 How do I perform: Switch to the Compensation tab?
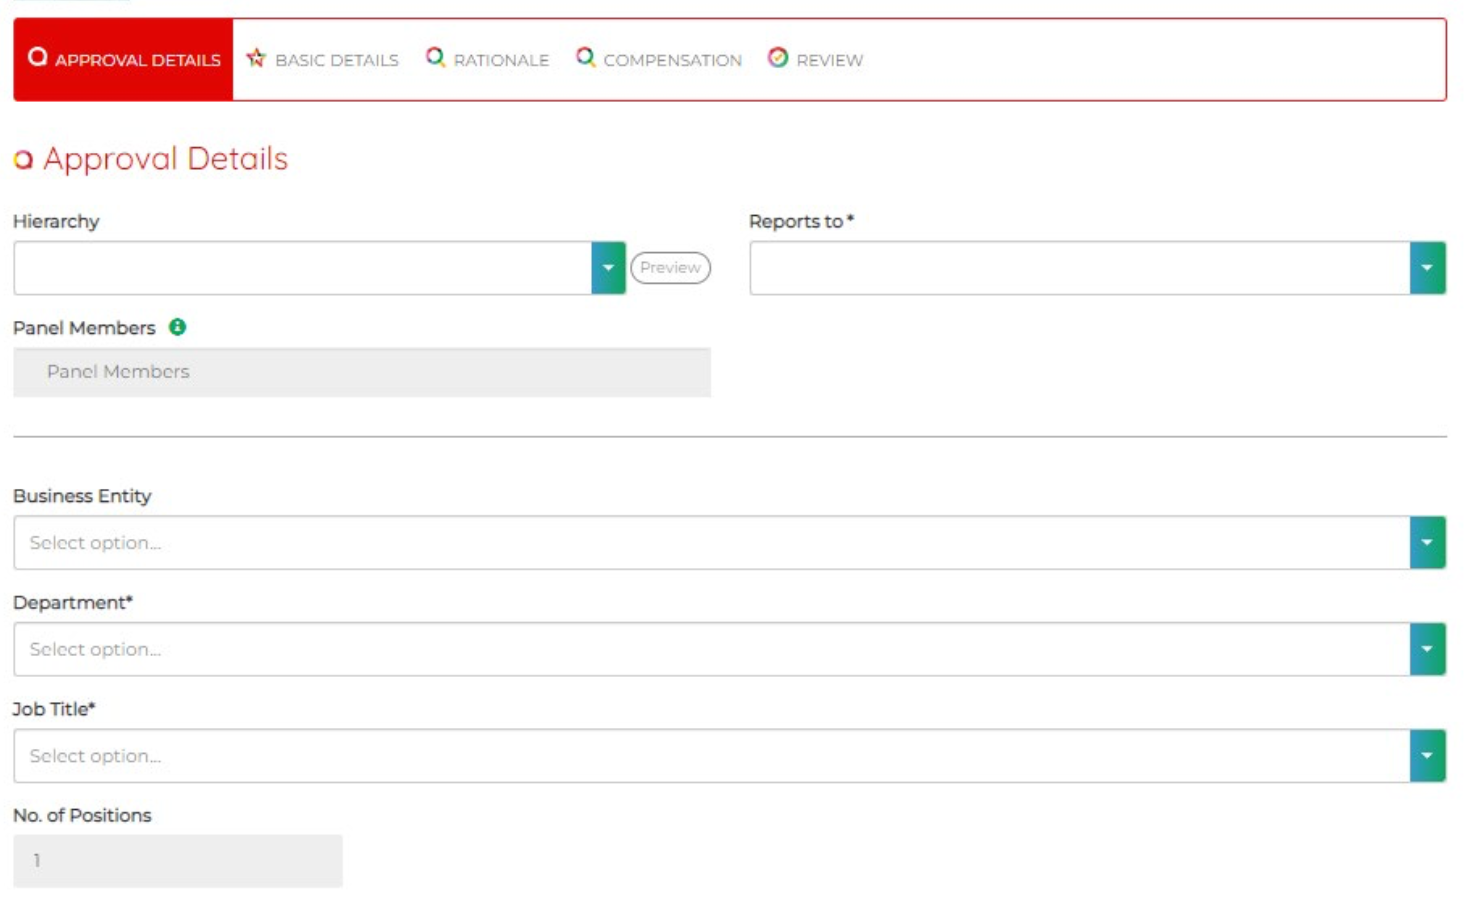[x=660, y=59]
